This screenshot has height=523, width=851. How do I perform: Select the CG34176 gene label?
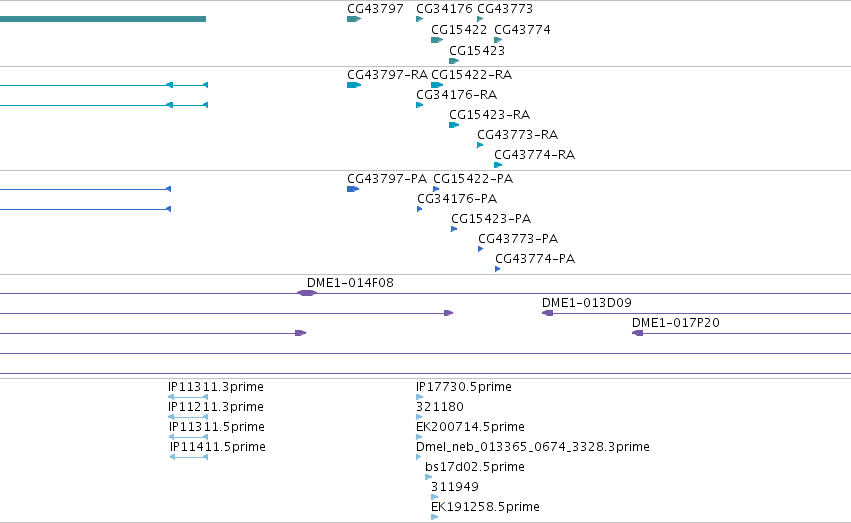click(444, 9)
